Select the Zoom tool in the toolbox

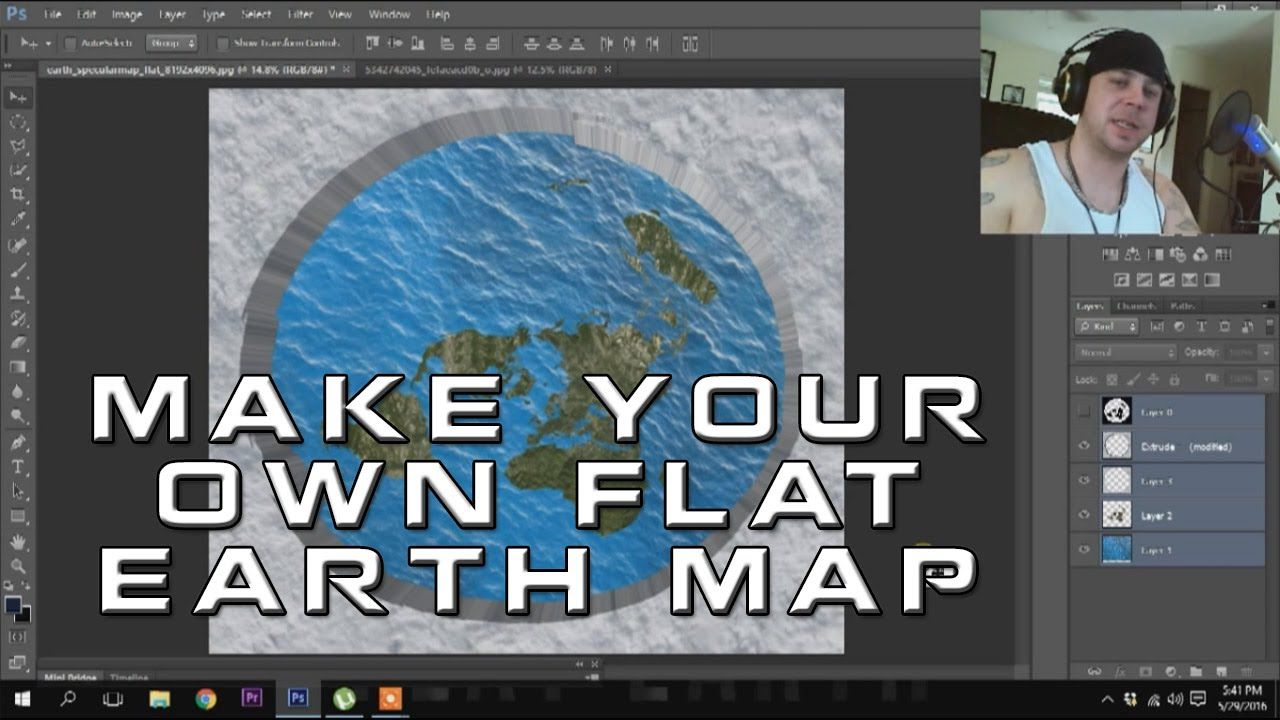click(x=18, y=566)
